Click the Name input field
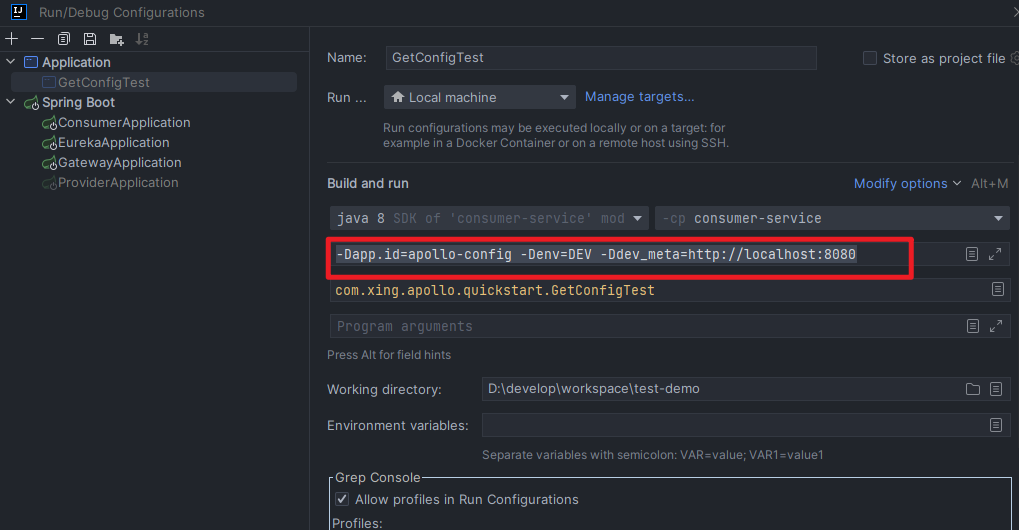The image size is (1019, 530). [601, 58]
